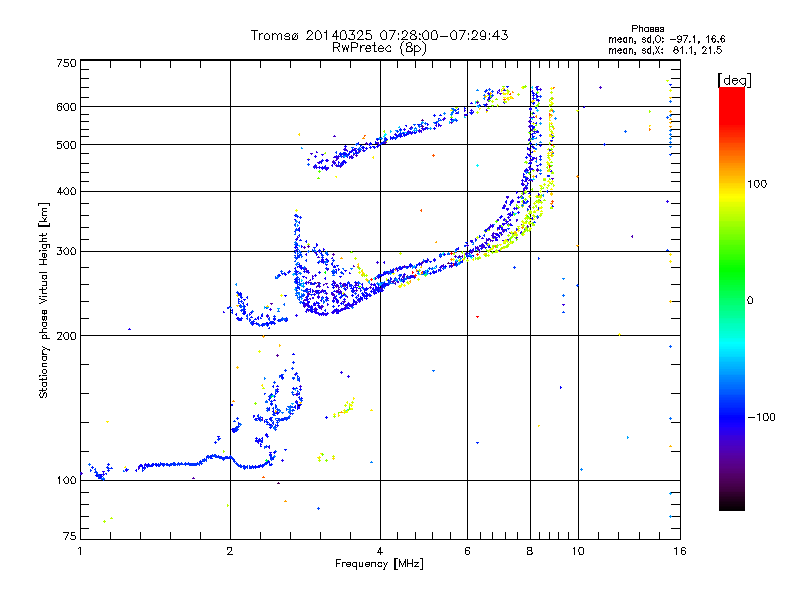The width and height of the screenshot is (800, 600).
Task: Select the 'RwPretec (8p)' subtitle text
Action: point(379,48)
